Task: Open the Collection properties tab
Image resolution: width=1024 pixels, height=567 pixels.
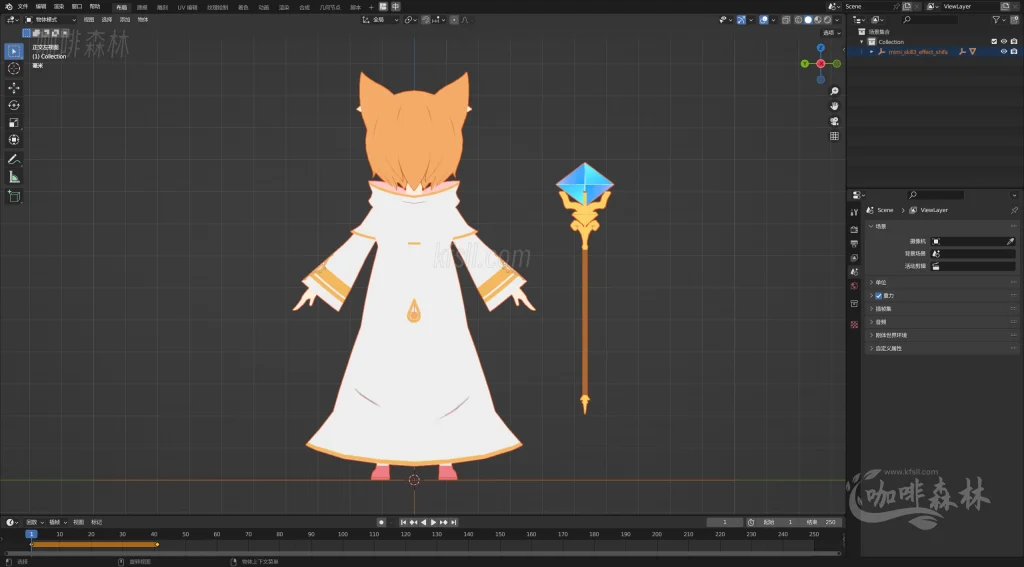Action: 854,304
